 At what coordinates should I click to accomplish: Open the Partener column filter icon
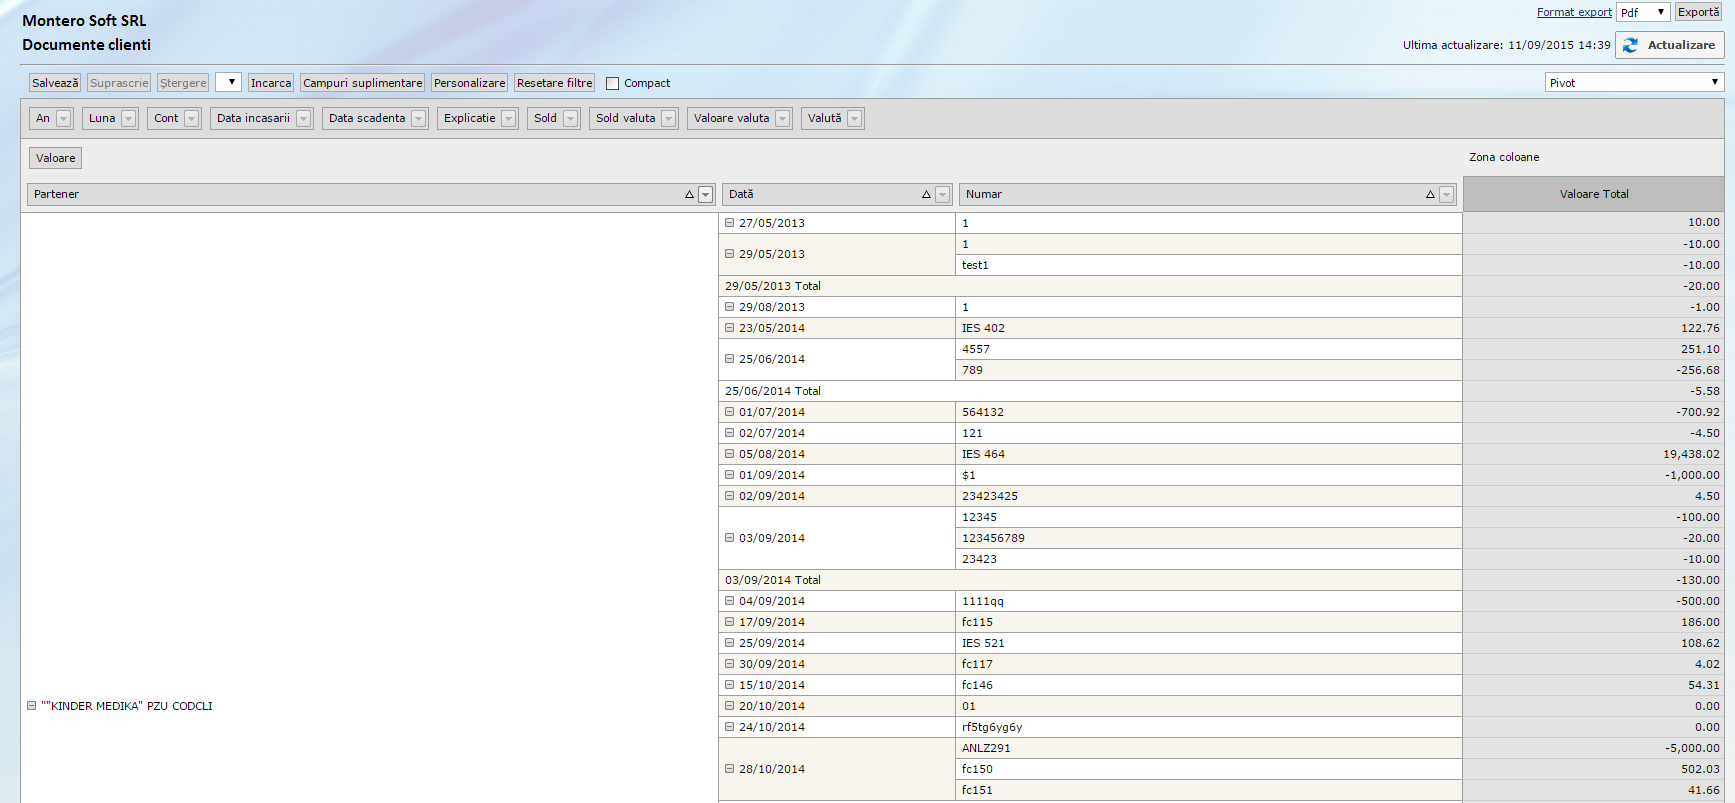pyautogui.click(x=706, y=195)
